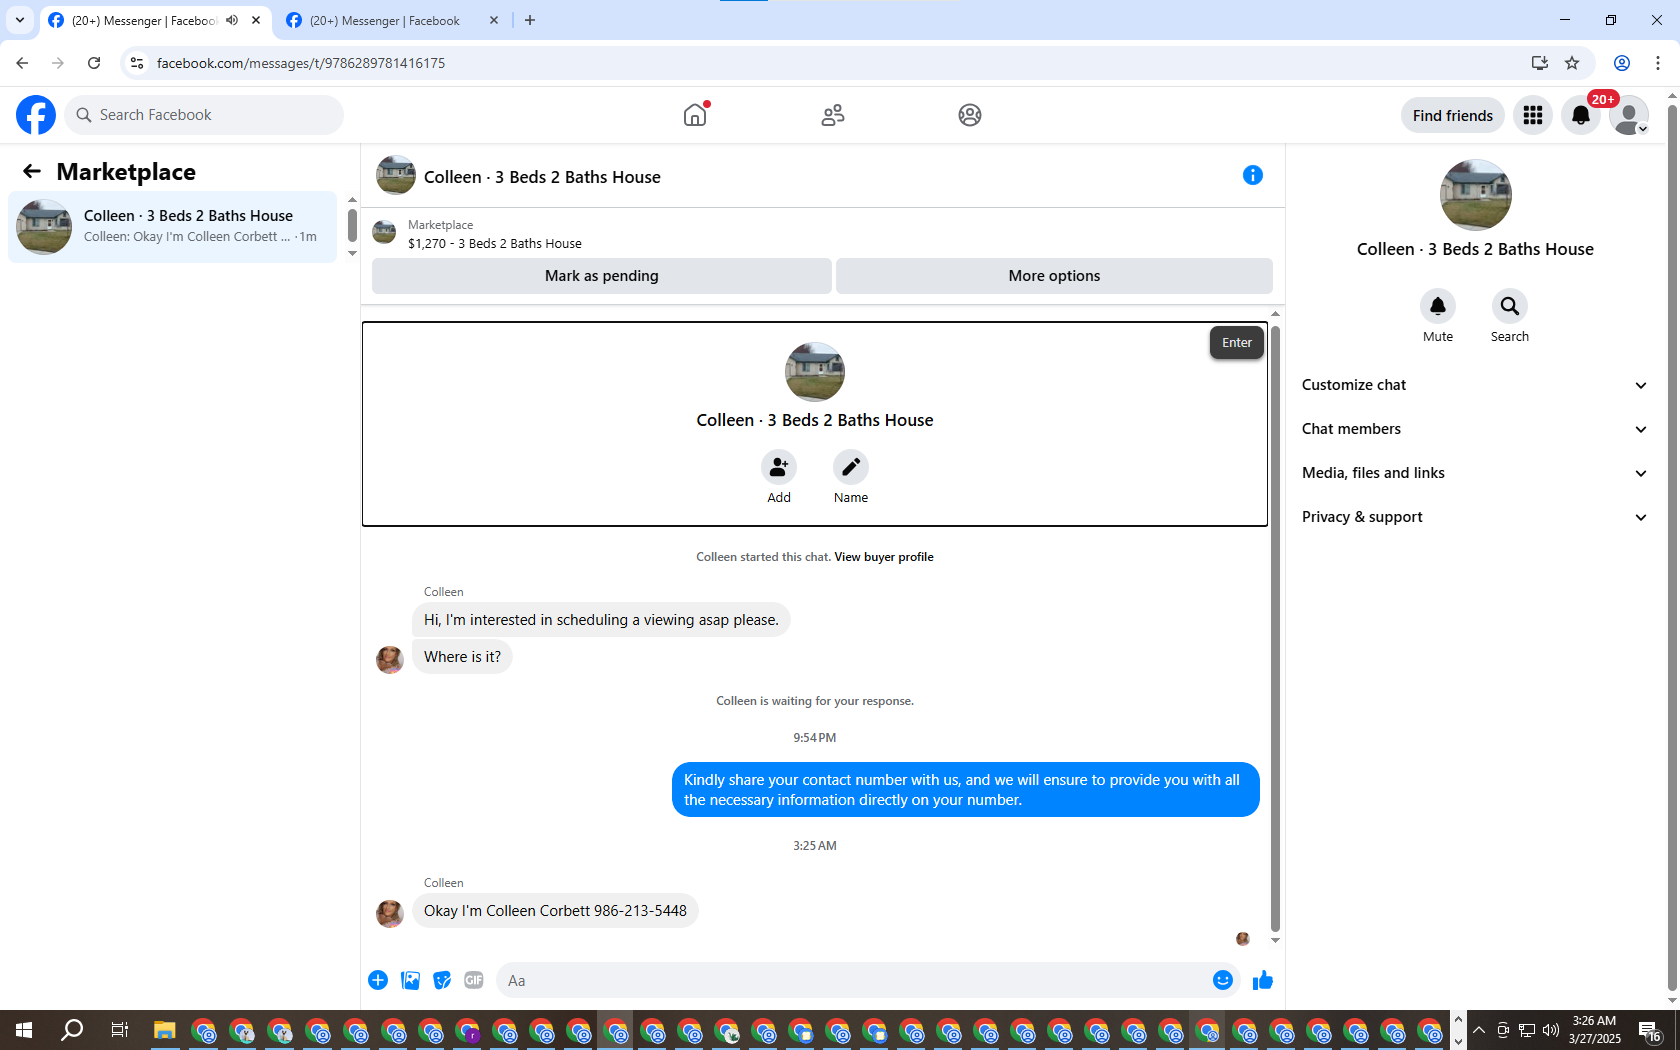Open File Explorer from taskbar

point(164,1030)
